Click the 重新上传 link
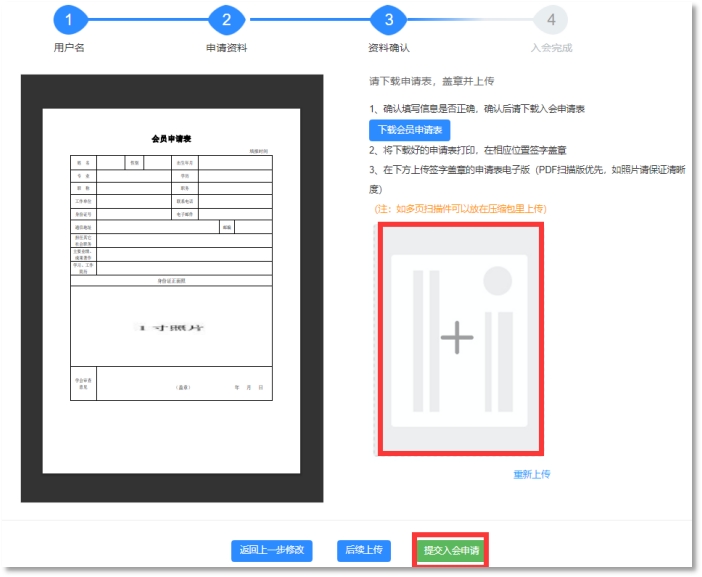Screen dimensions: 702x577 coord(531,474)
